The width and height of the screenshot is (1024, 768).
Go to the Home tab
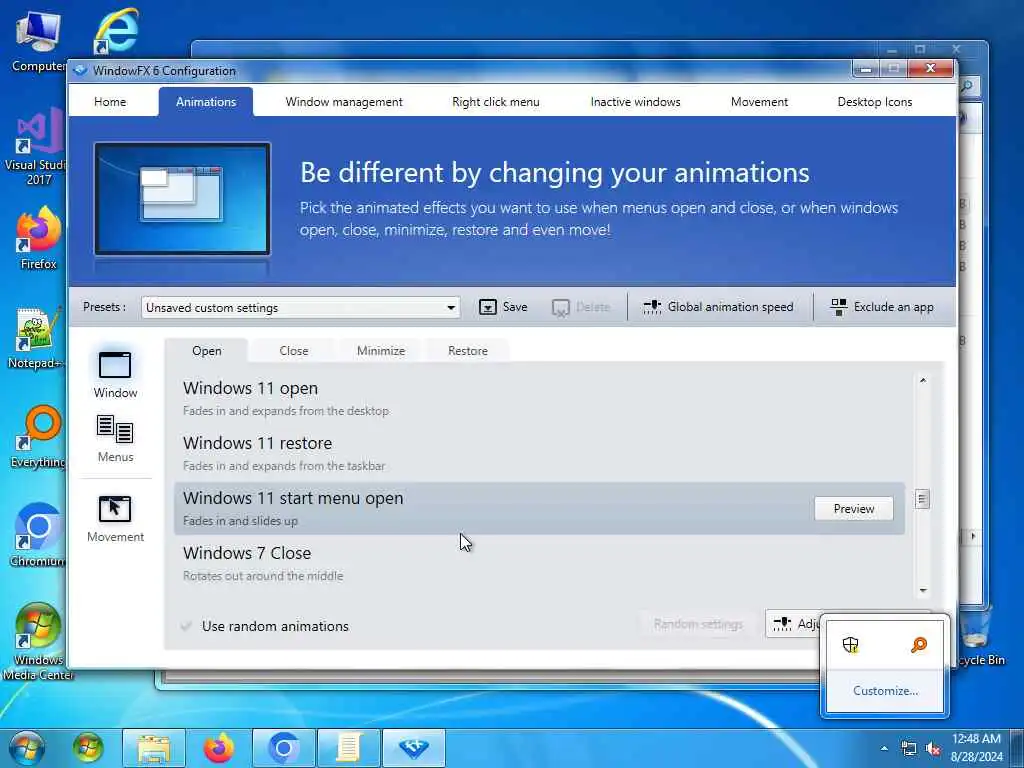pos(110,102)
